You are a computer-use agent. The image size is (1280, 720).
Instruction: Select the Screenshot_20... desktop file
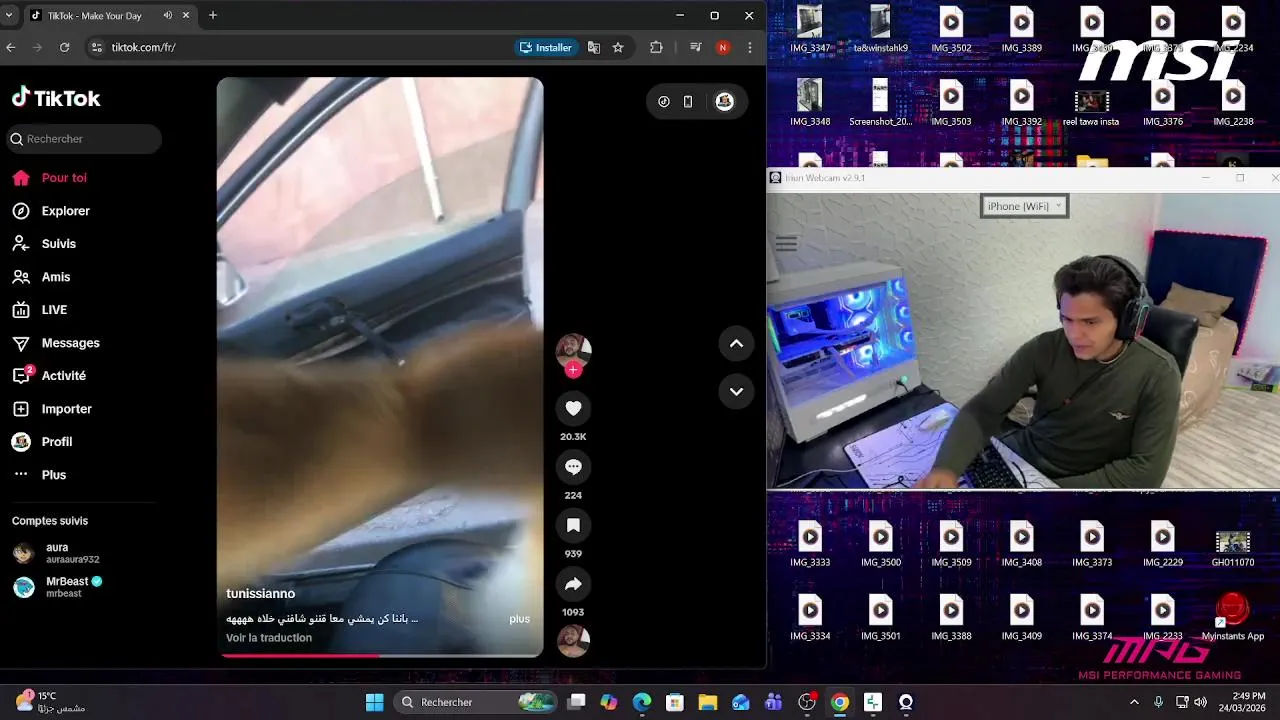pos(880,103)
